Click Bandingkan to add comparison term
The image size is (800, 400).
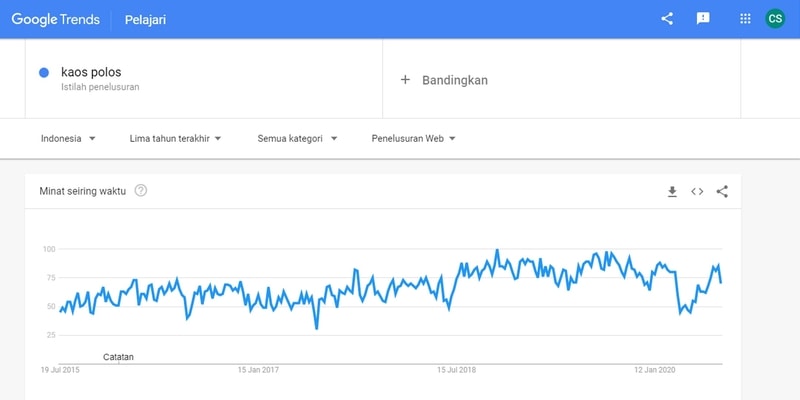pyautogui.click(x=454, y=79)
